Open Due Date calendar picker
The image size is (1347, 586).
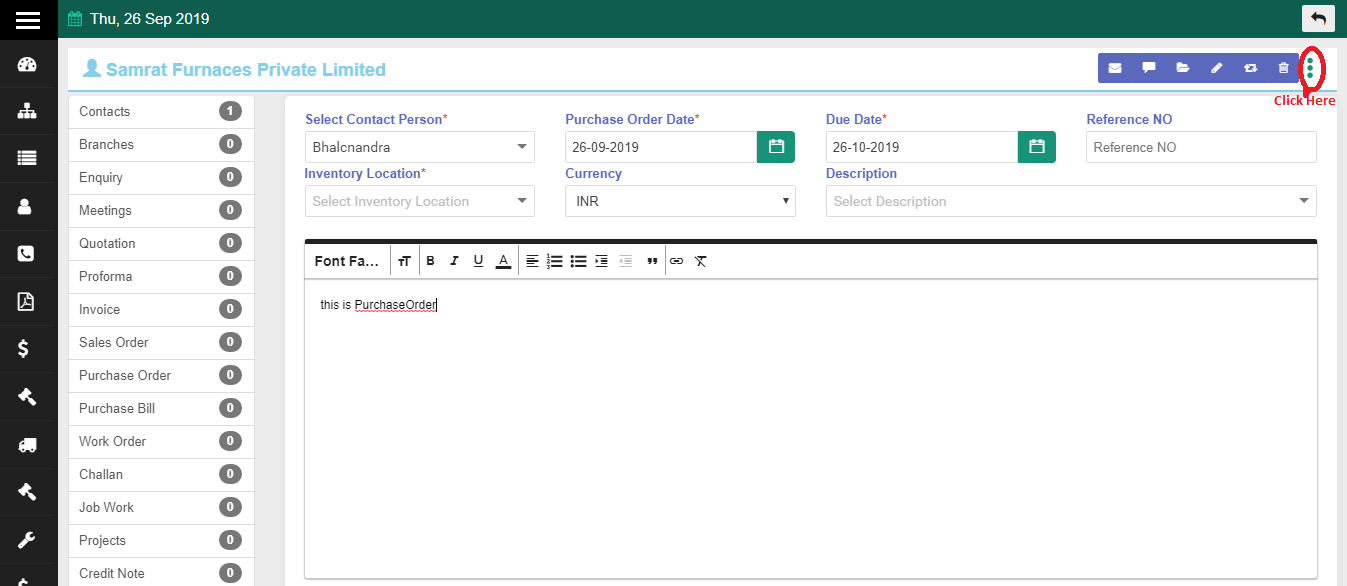1037,147
